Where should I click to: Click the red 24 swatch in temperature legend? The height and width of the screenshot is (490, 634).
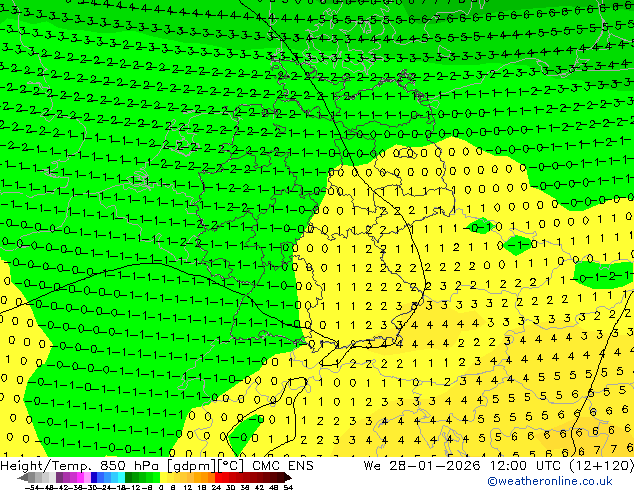point(218,477)
